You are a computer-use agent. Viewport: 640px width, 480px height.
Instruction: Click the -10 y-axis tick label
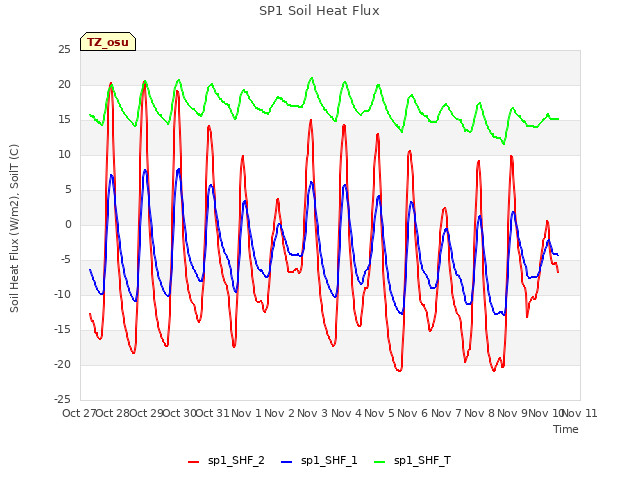click(63, 295)
